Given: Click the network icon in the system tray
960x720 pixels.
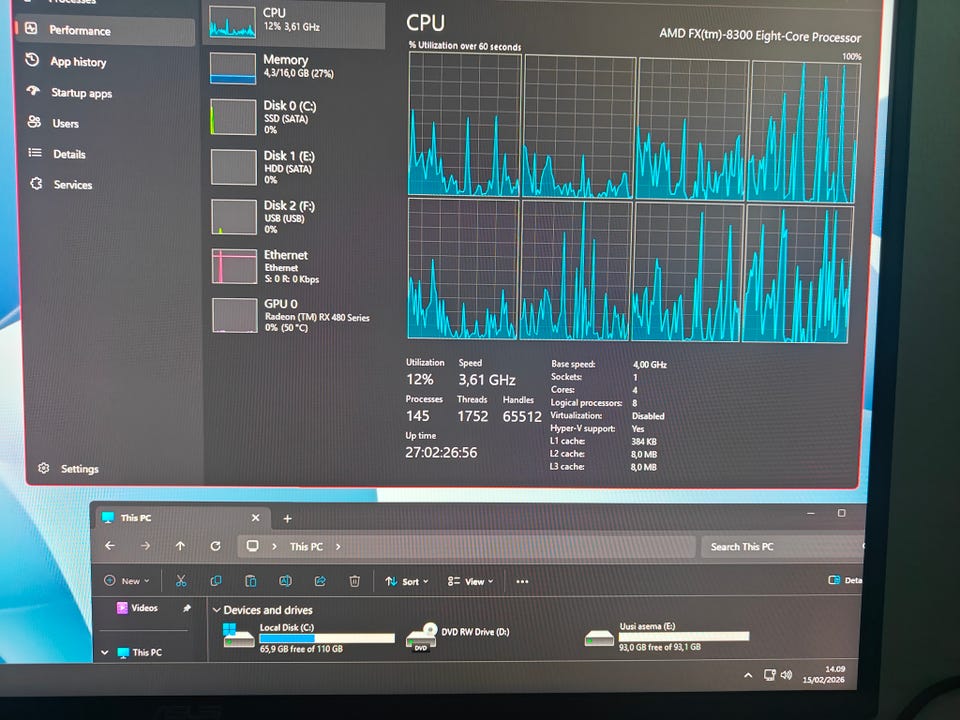Looking at the screenshot, I should 769,675.
